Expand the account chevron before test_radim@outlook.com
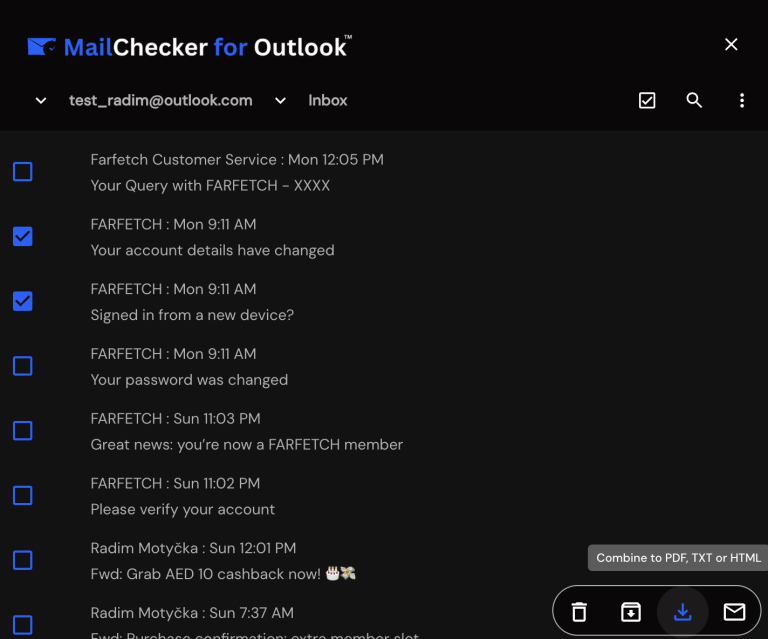768x639 pixels. pyautogui.click(x=41, y=101)
